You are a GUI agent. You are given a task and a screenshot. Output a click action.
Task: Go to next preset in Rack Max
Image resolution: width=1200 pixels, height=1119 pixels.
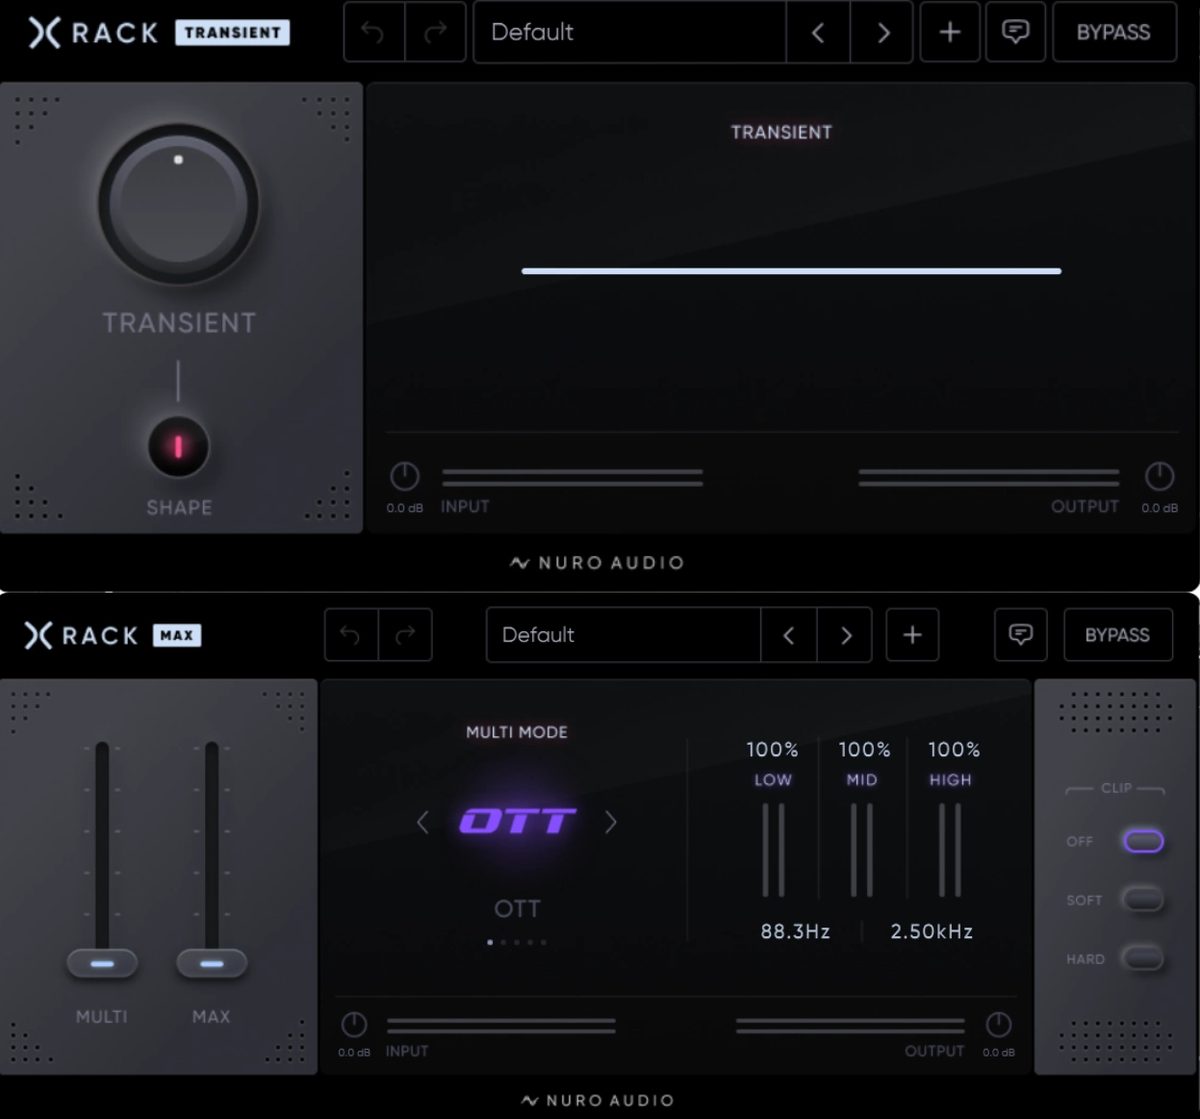(x=845, y=635)
